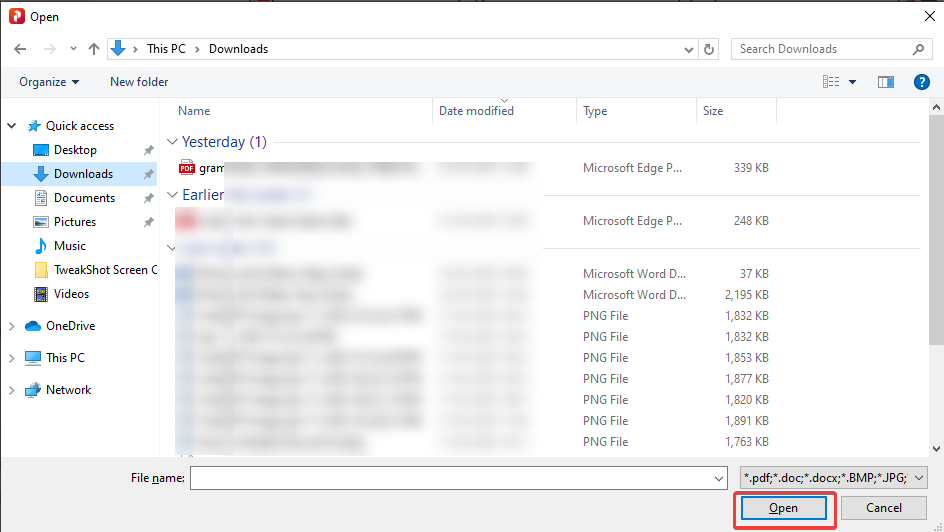Select the PDF file icon under Yesterday
The height and width of the screenshot is (532, 944).
point(187,168)
